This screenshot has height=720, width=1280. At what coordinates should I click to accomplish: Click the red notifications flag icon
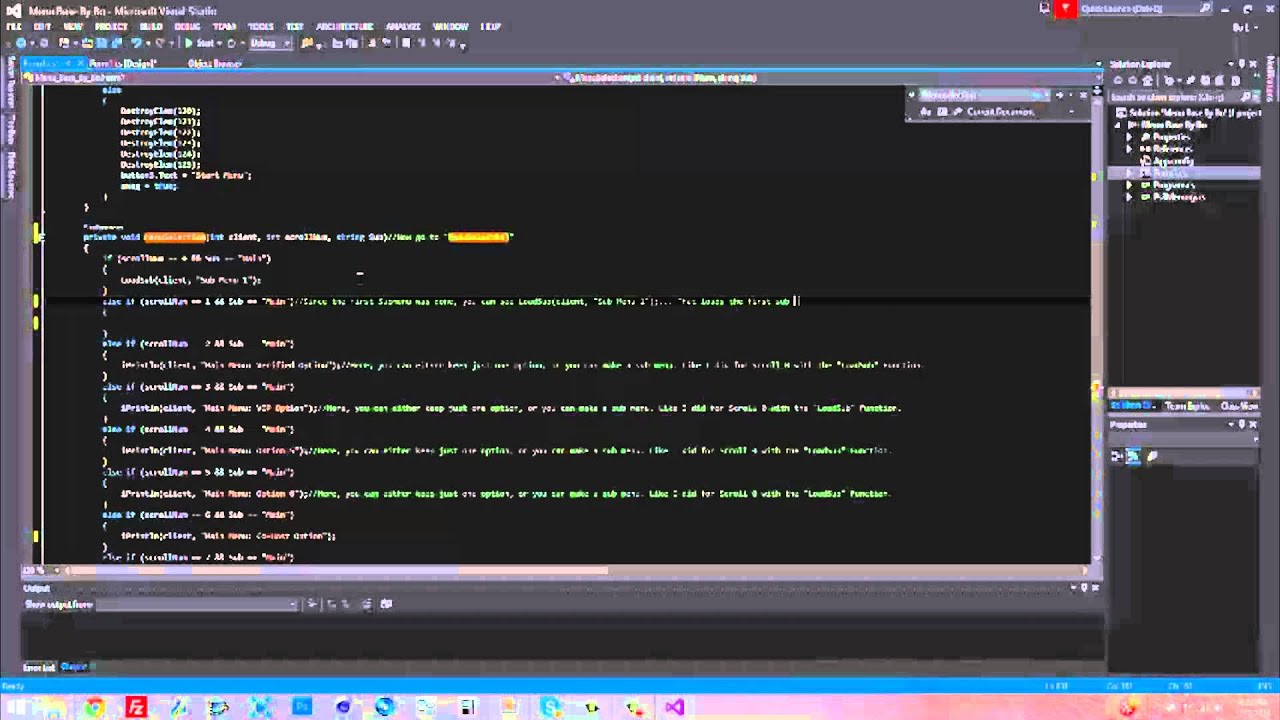tap(1066, 9)
